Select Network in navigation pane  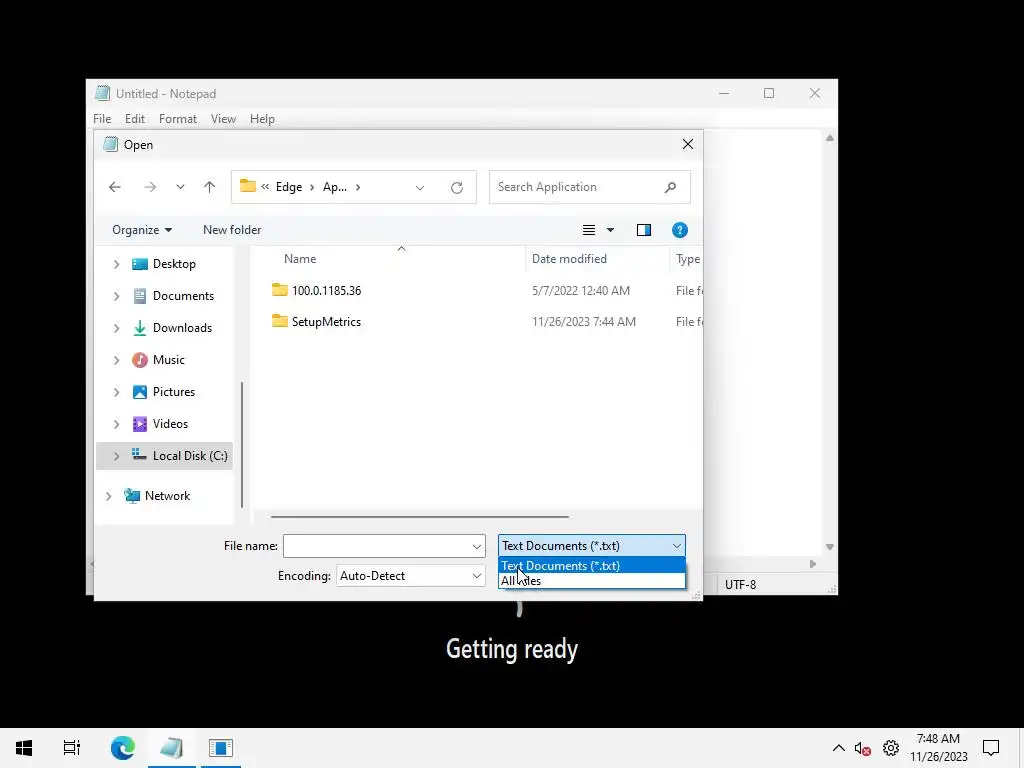[157, 496]
